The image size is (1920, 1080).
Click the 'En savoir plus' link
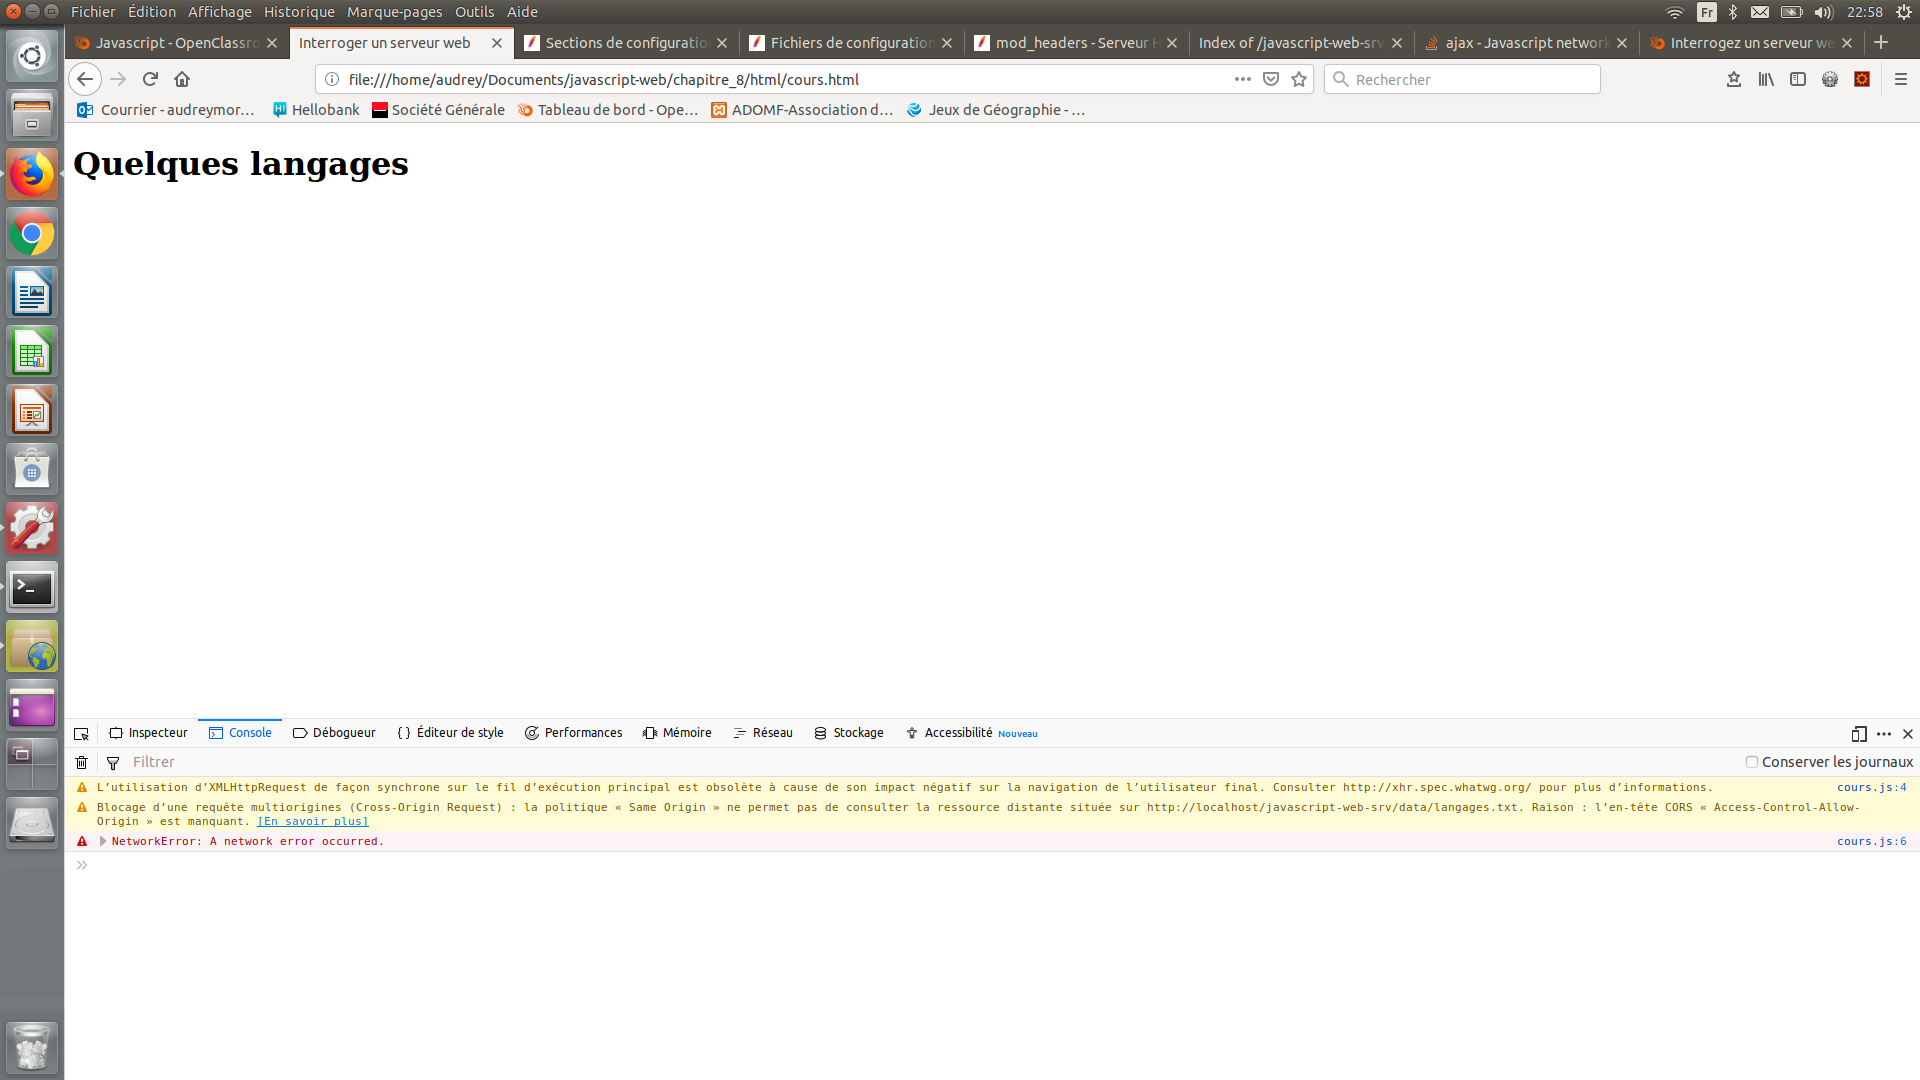[x=312, y=821]
